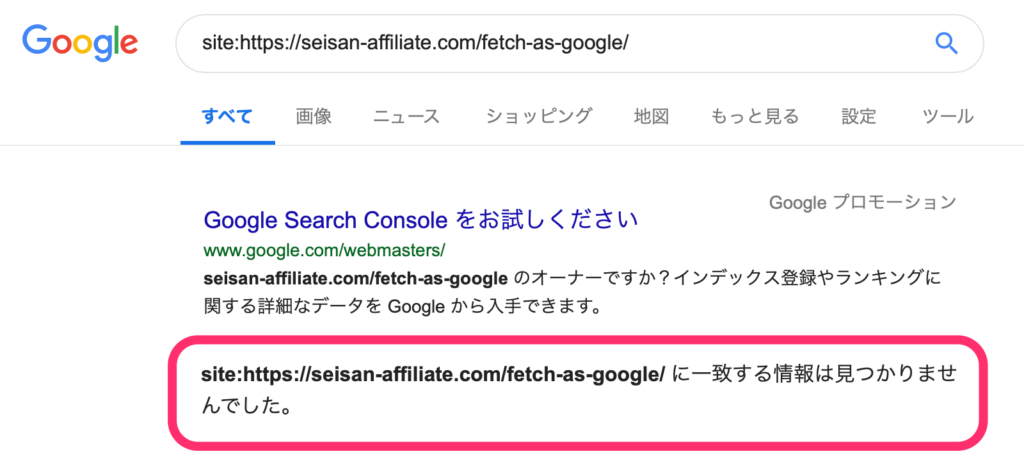Image resolution: width=1024 pixels, height=451 pixels.
Task: Open the ニュース results tab
Action: tap(406, 116)
